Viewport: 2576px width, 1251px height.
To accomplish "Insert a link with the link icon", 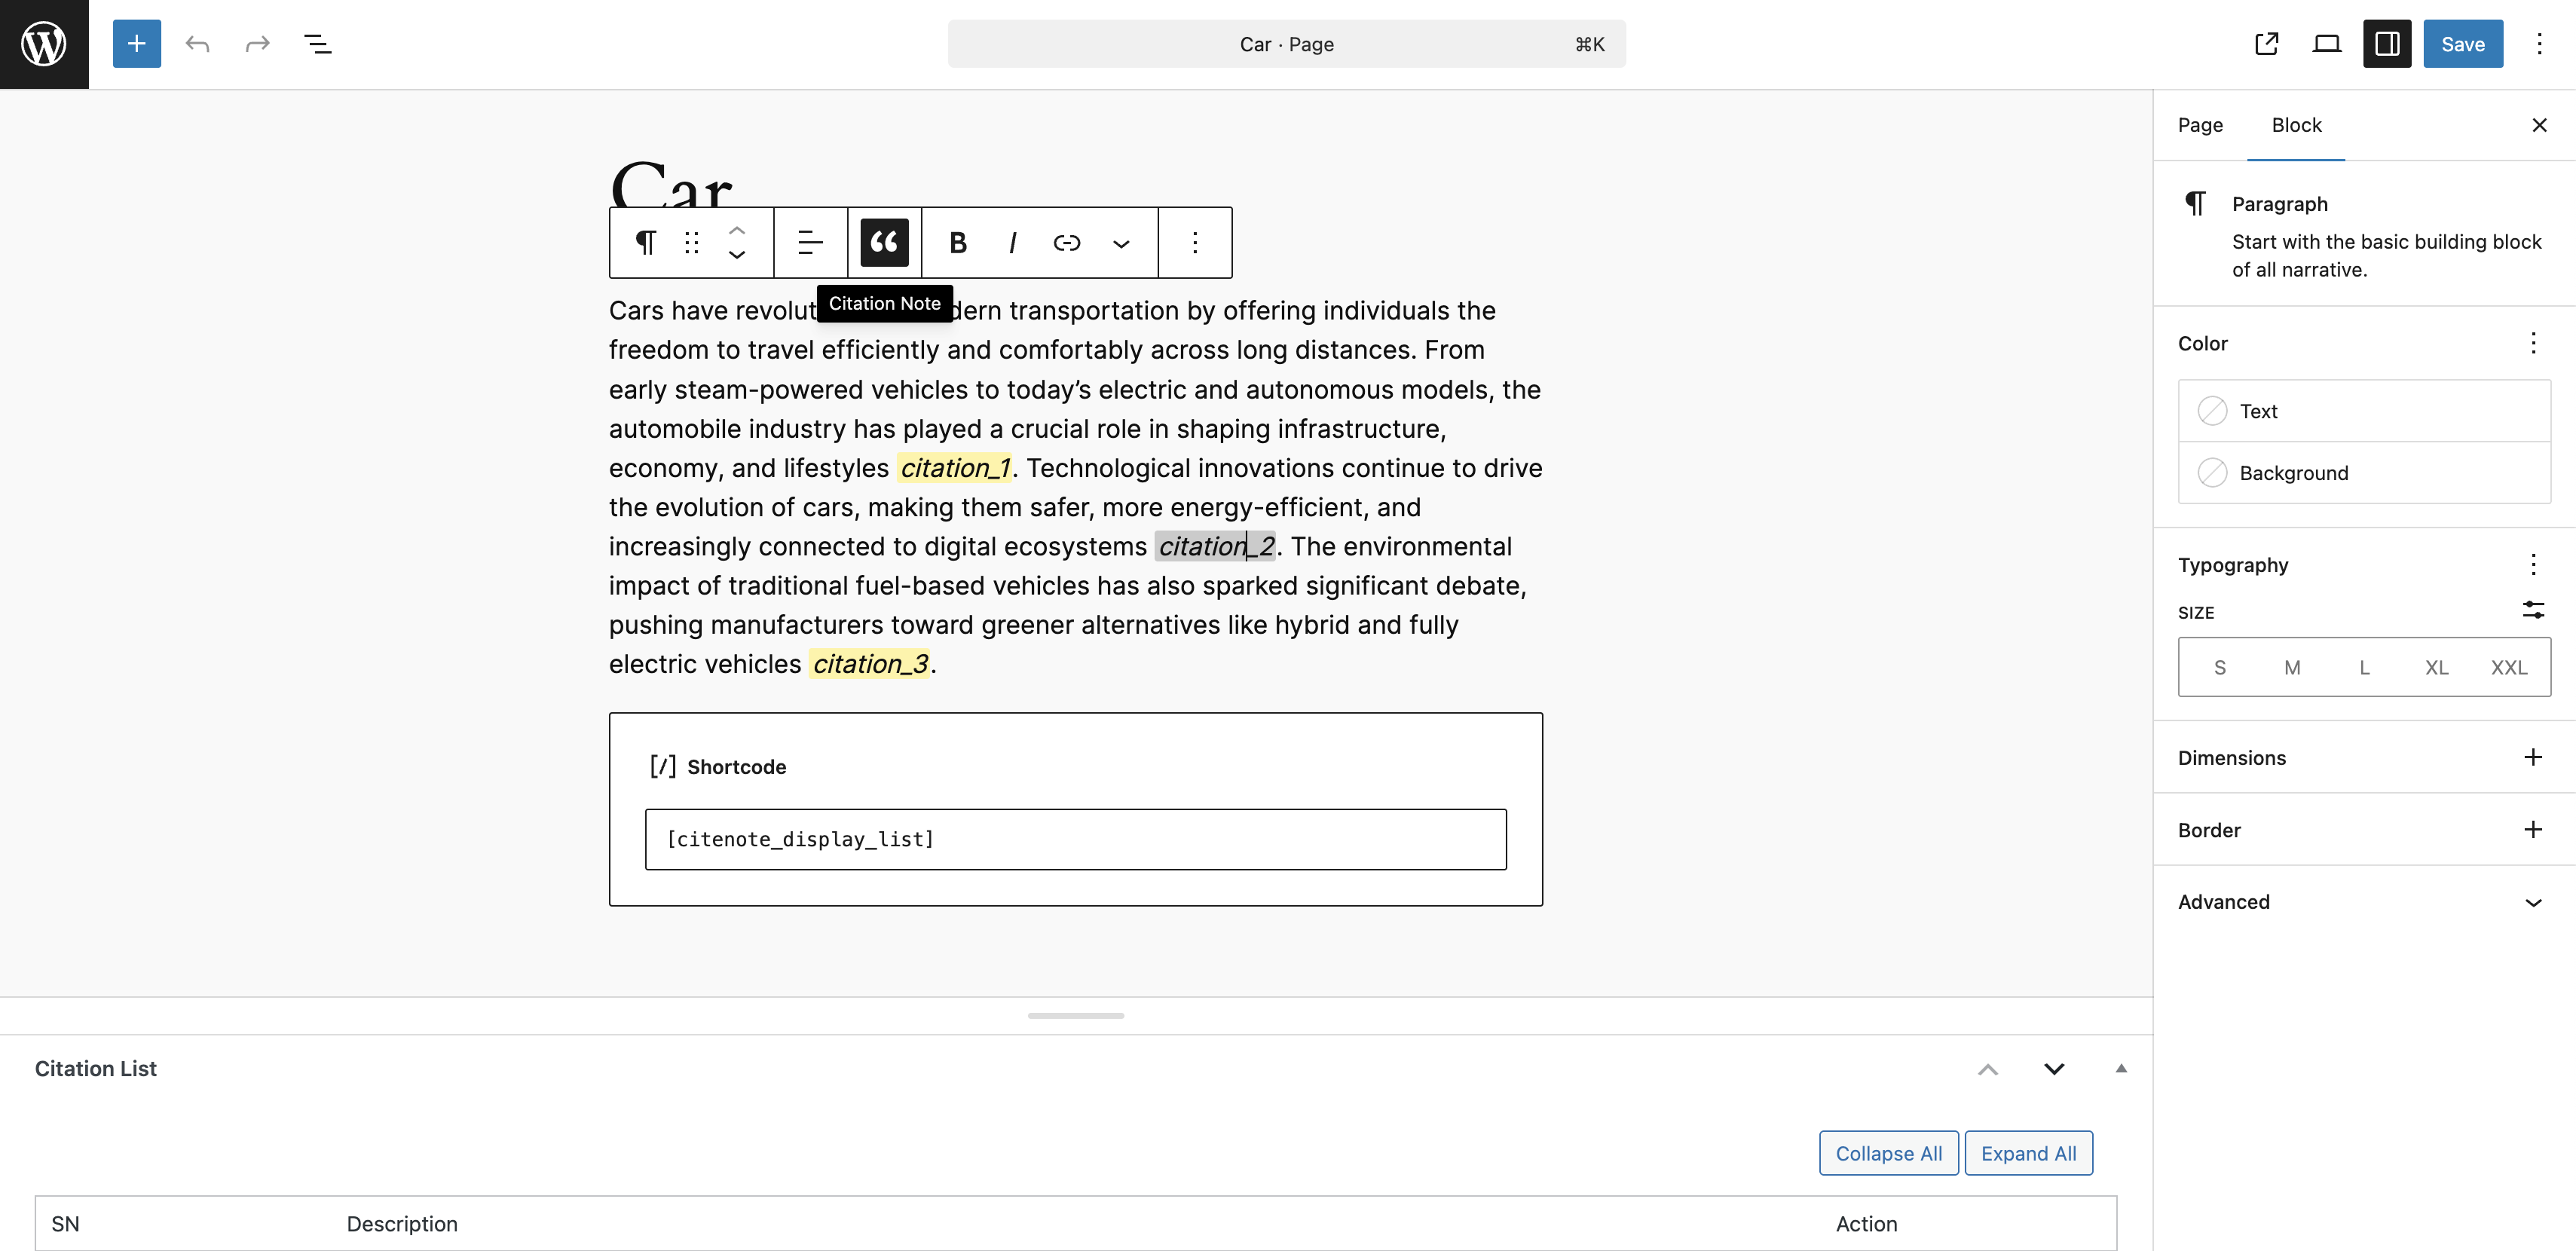I will click(x=1067, y=242).
